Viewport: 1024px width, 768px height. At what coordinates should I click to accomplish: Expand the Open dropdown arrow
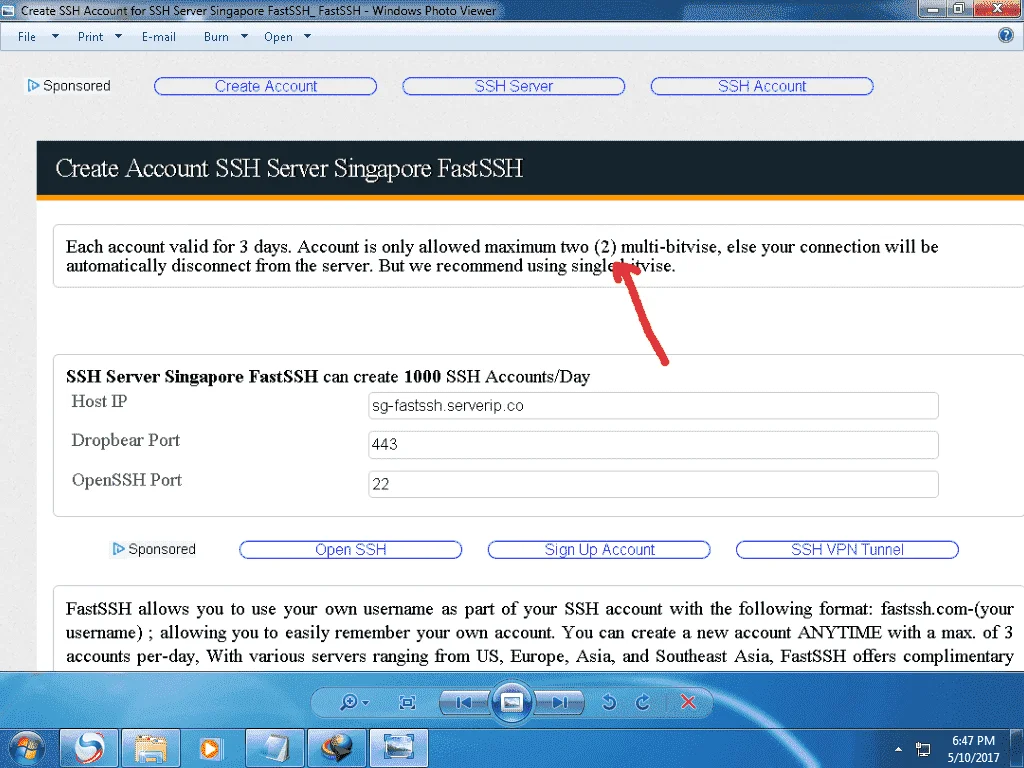308,37
